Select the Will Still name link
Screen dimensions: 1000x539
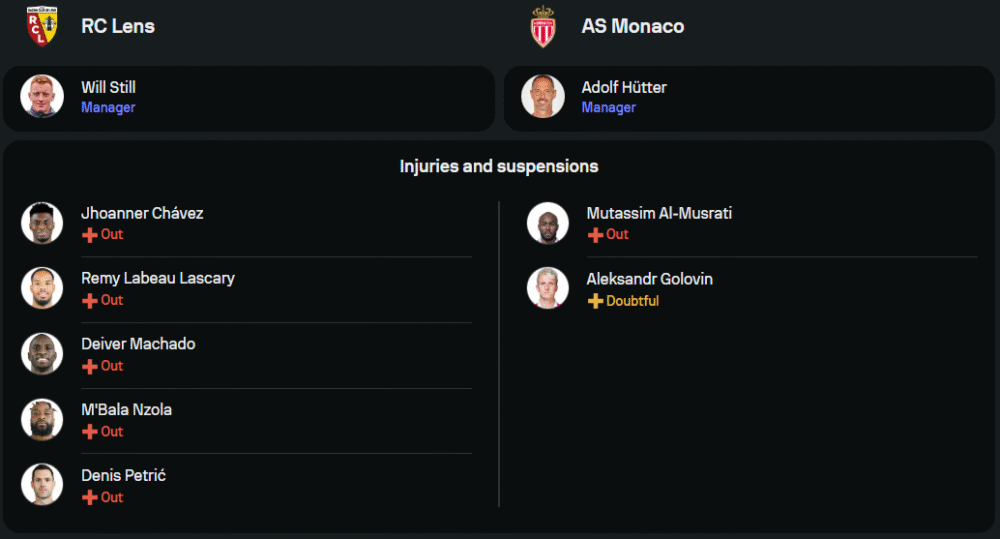(x=108, y=88)
